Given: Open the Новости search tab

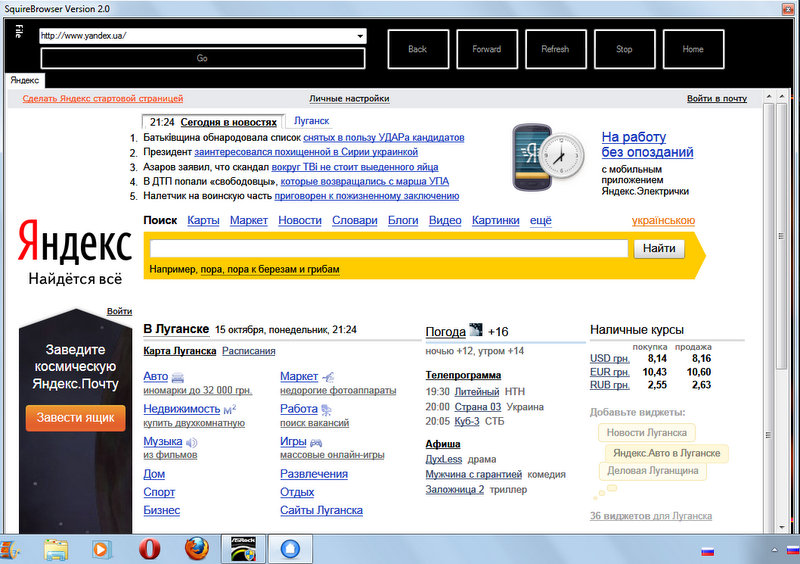Looking at the screenshot, I should click(299, 220).
